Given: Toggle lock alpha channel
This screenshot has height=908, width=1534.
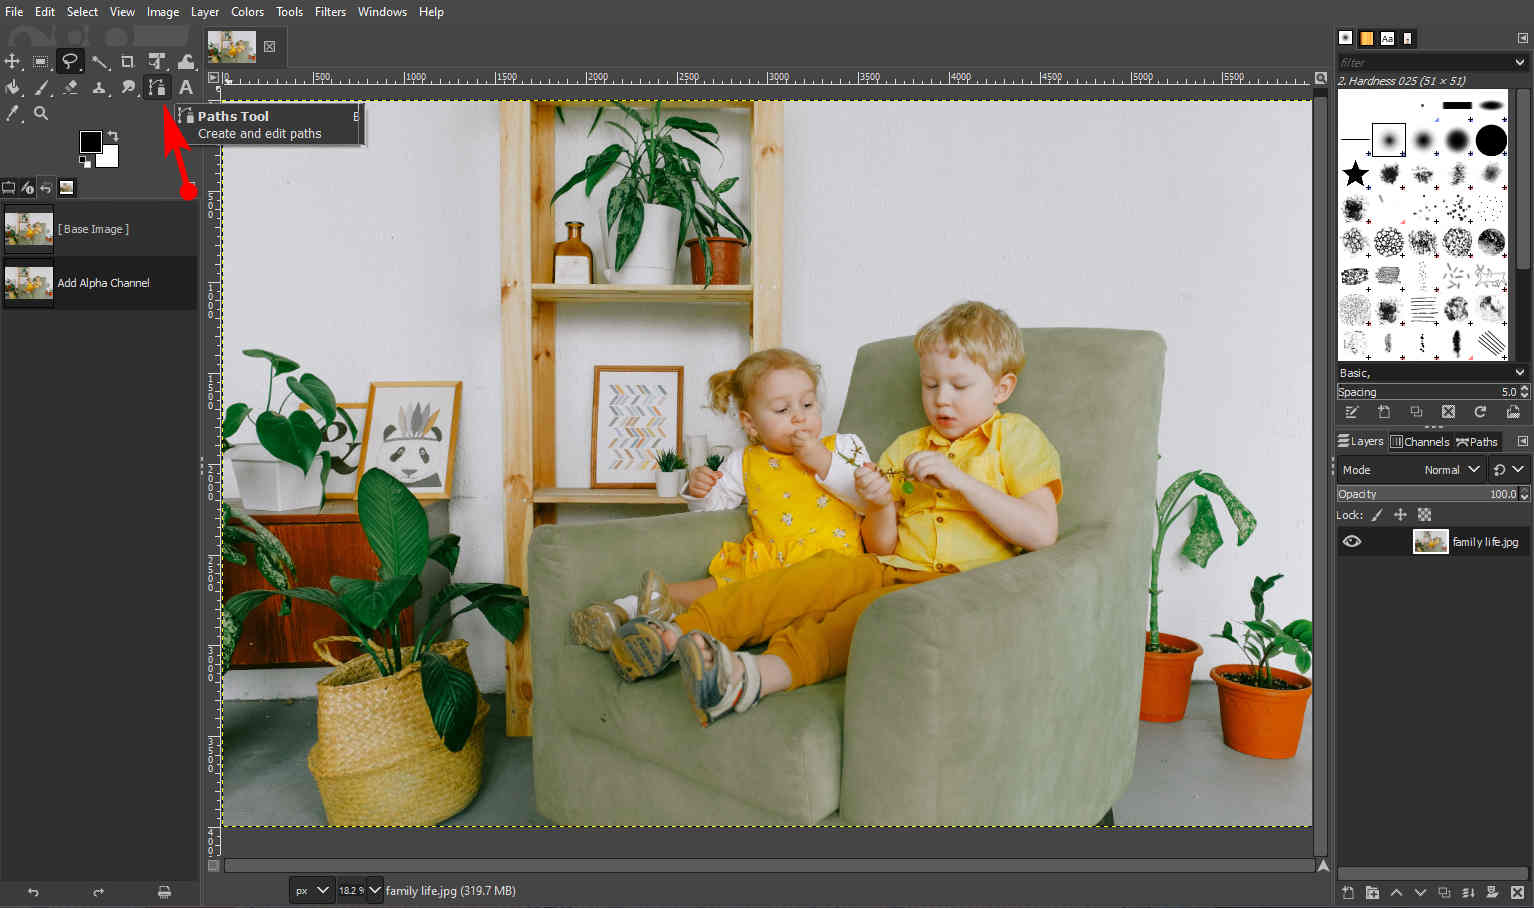Looking at the screenshot, I should tap(1424, 515).
